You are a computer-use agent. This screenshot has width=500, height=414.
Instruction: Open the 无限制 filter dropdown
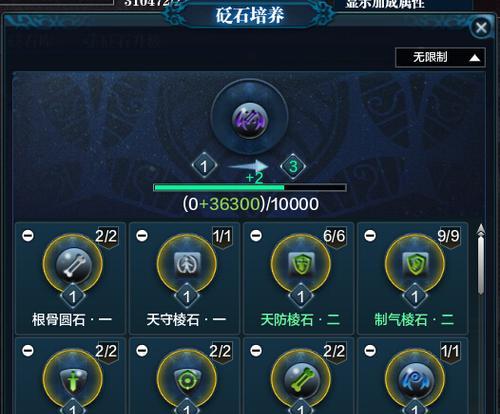pyautogui.click(x=440, y=57)
